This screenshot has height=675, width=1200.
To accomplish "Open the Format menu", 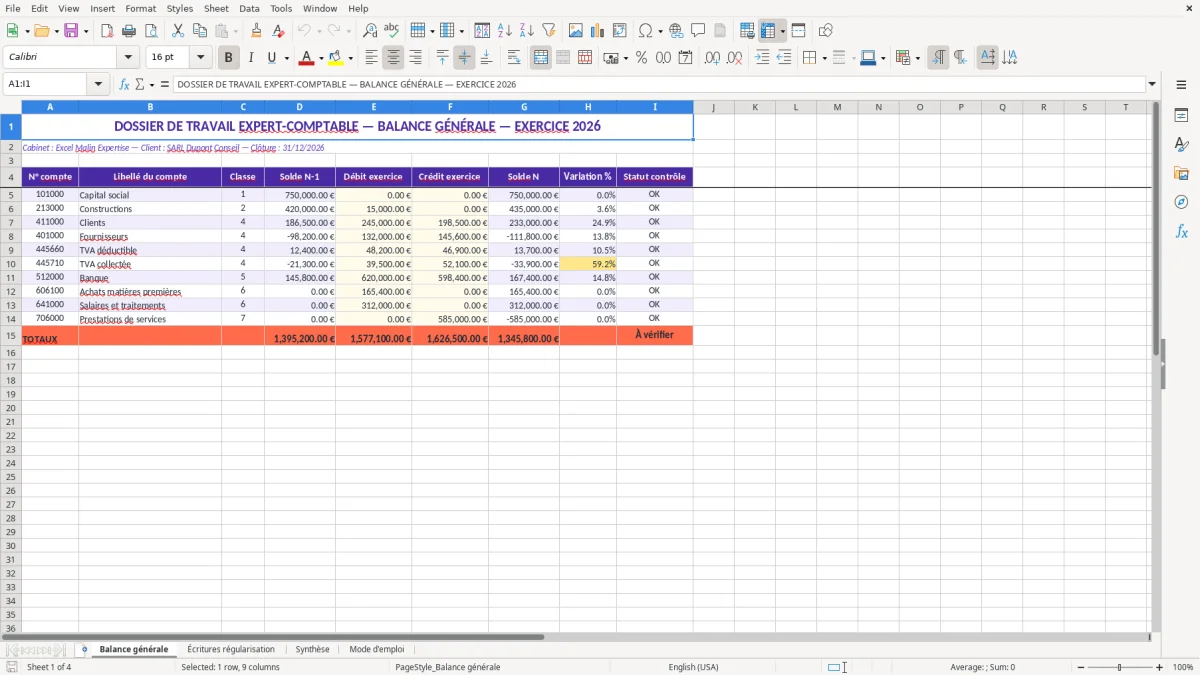I will coord(140,8).
